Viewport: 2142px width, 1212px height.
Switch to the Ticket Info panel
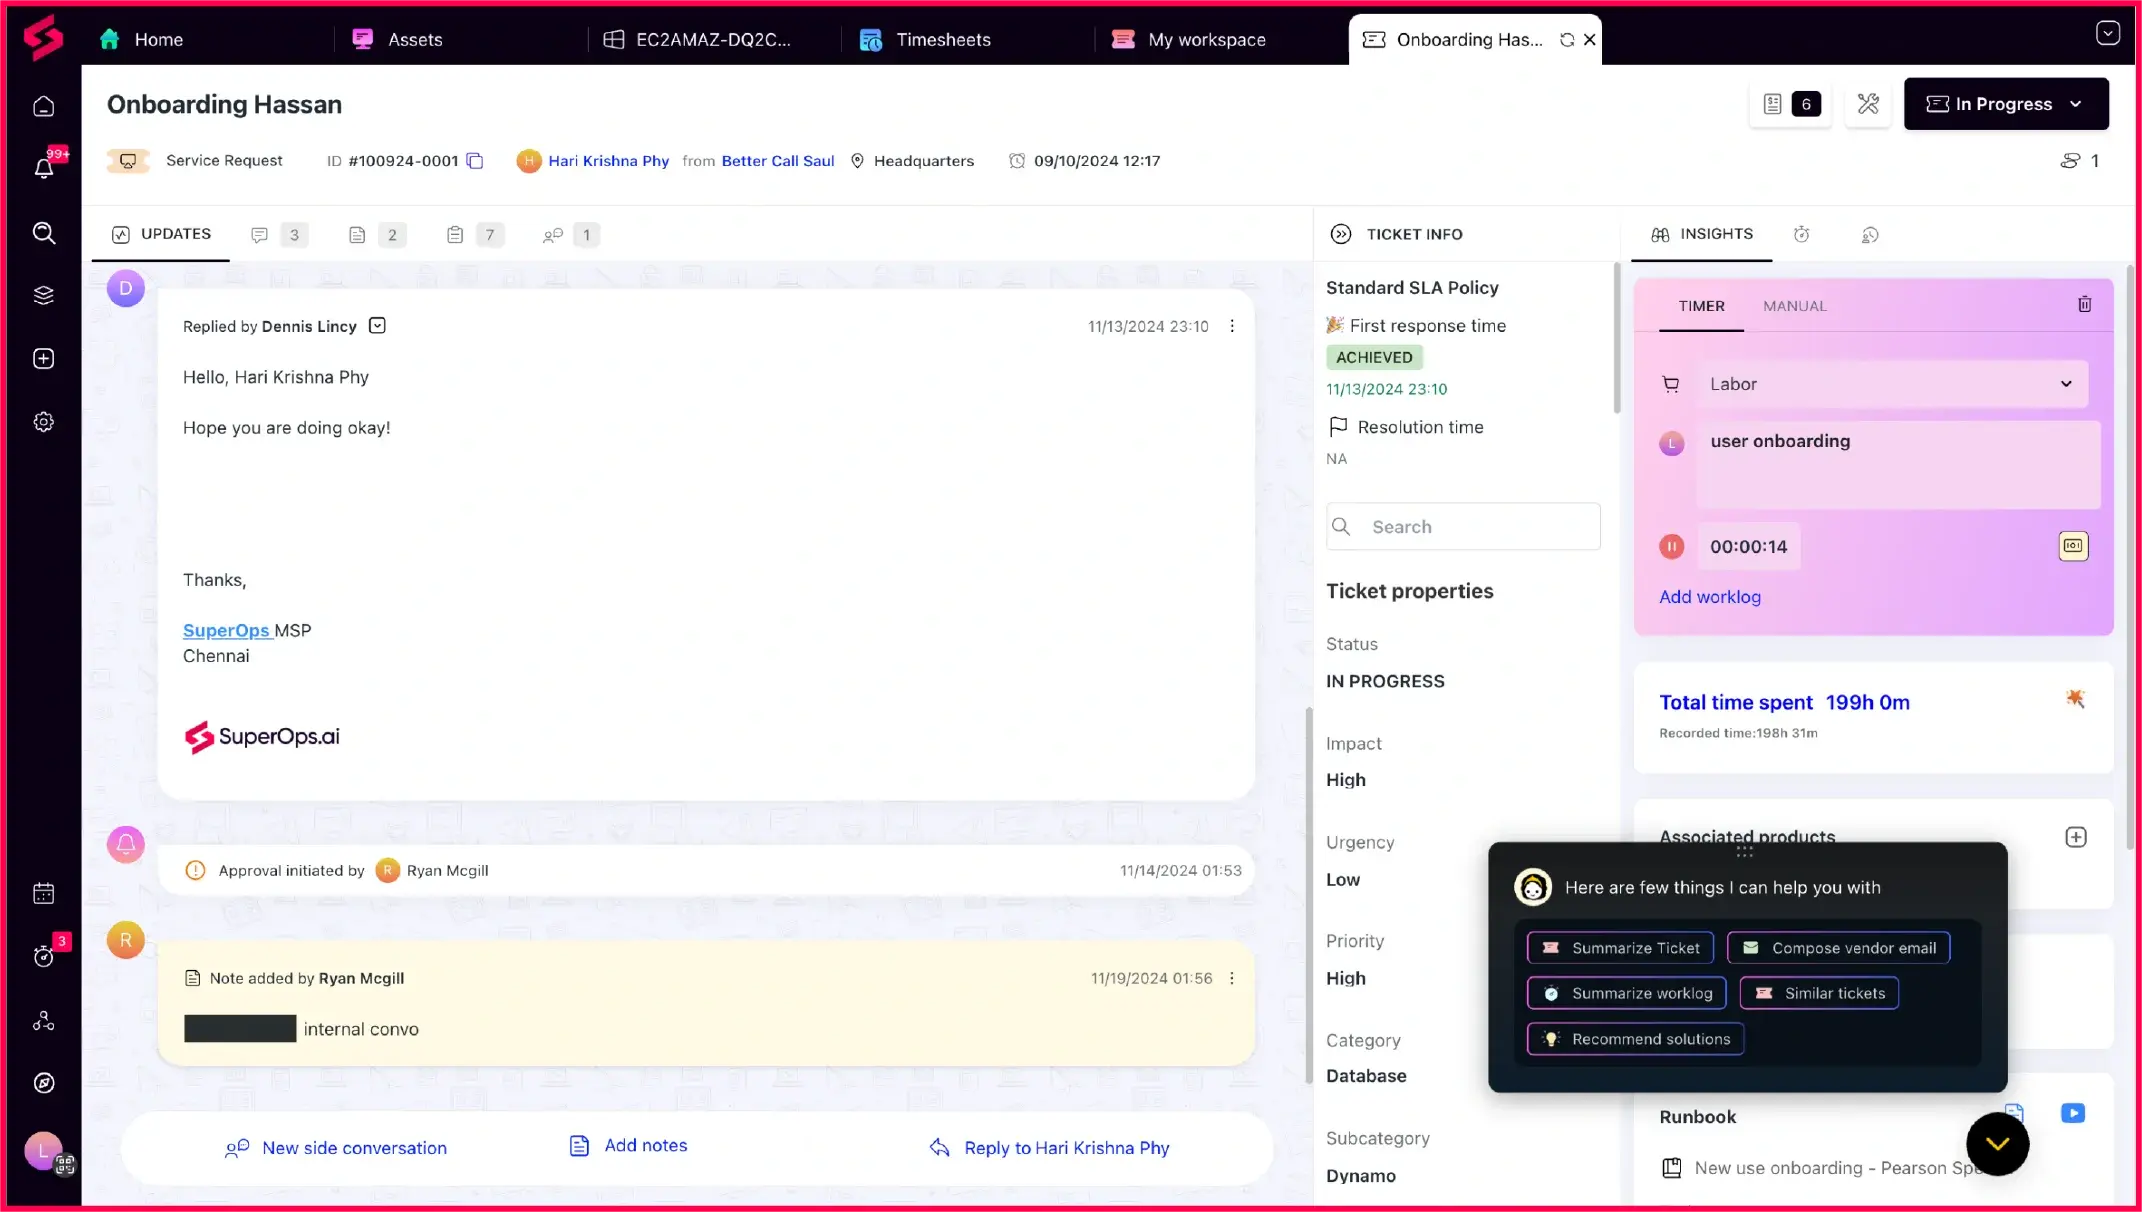click(x=1413, y=234)
